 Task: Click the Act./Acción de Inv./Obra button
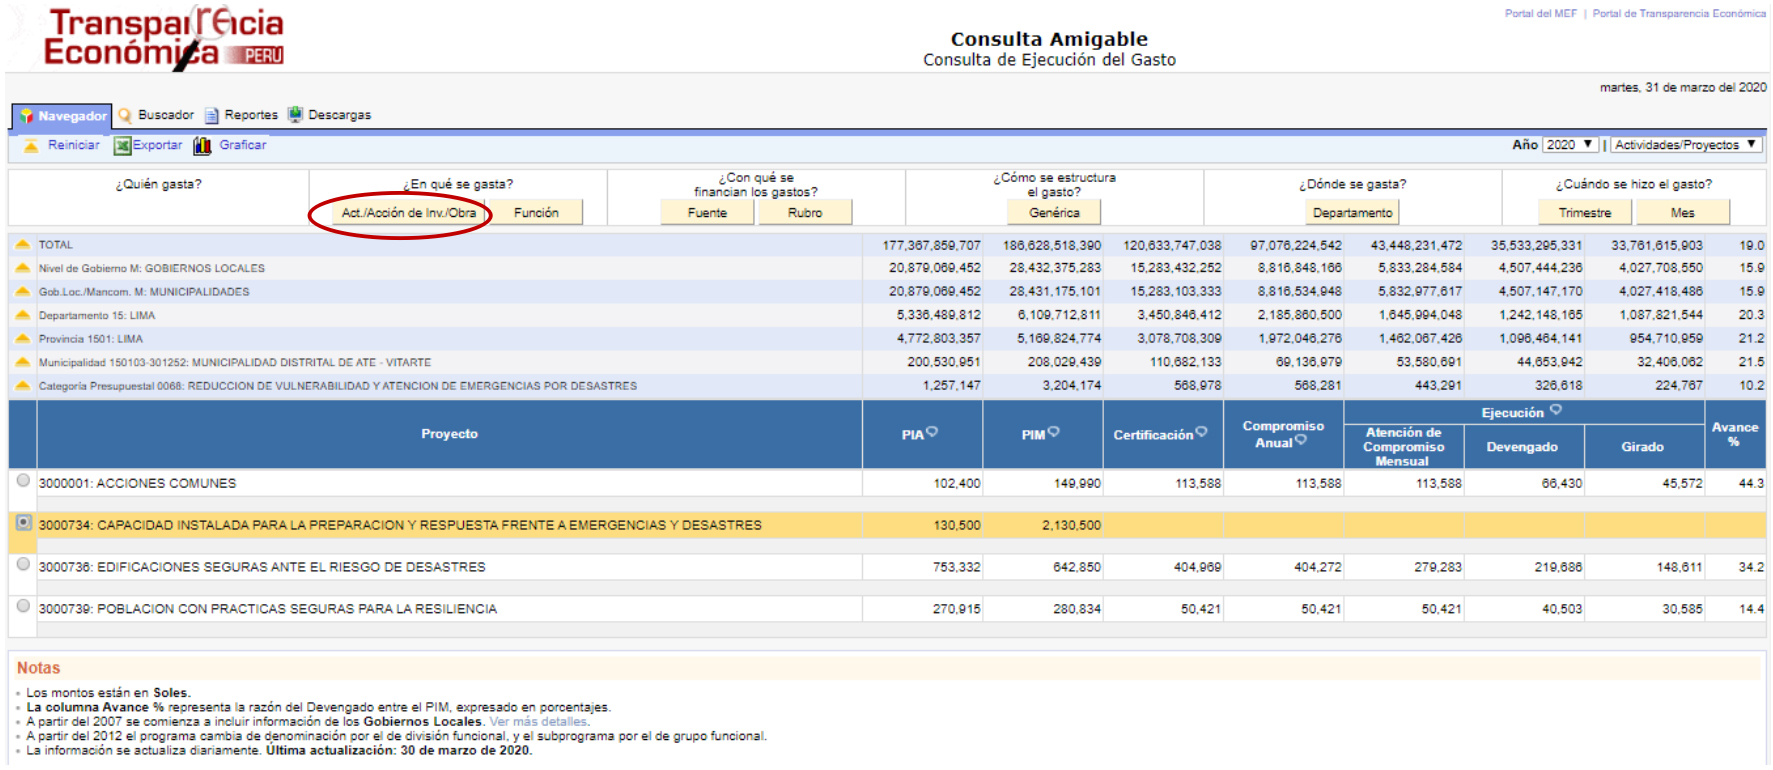[408, 213]
